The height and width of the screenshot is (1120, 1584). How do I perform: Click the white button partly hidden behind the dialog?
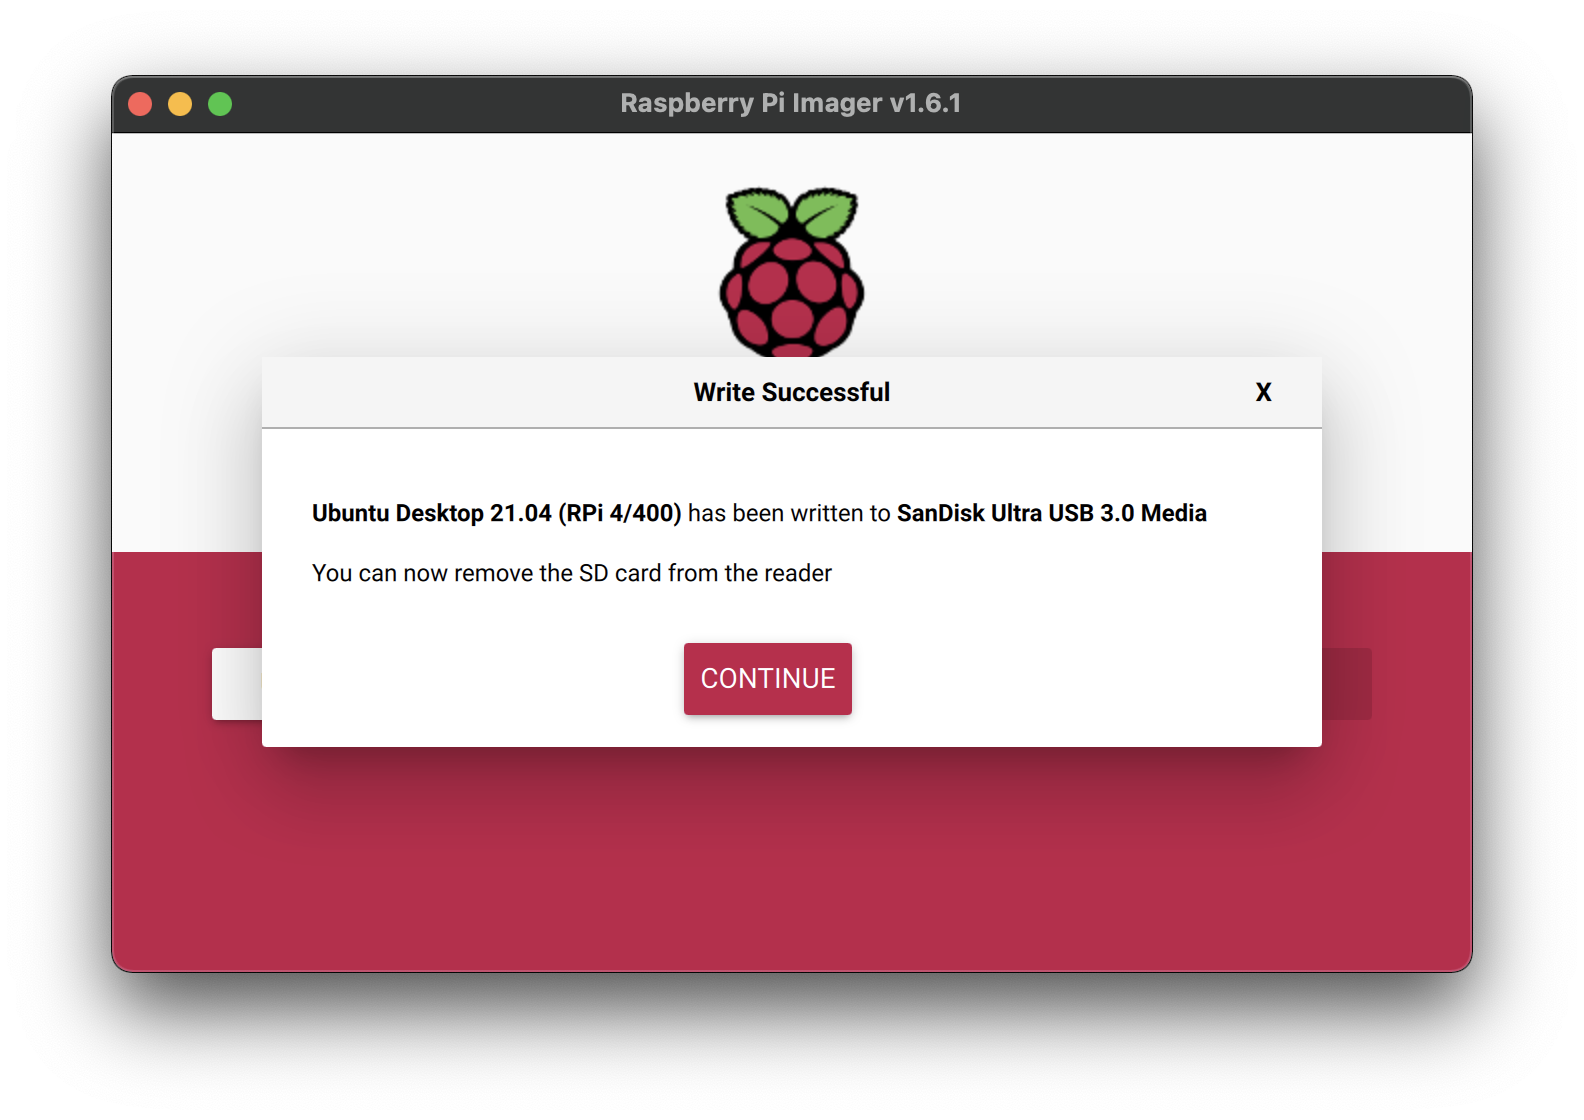tap(237, 684)
